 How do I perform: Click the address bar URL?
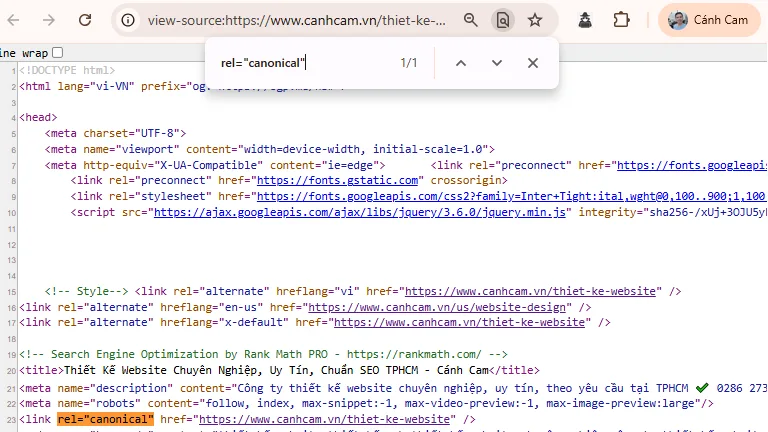[297, 21]
